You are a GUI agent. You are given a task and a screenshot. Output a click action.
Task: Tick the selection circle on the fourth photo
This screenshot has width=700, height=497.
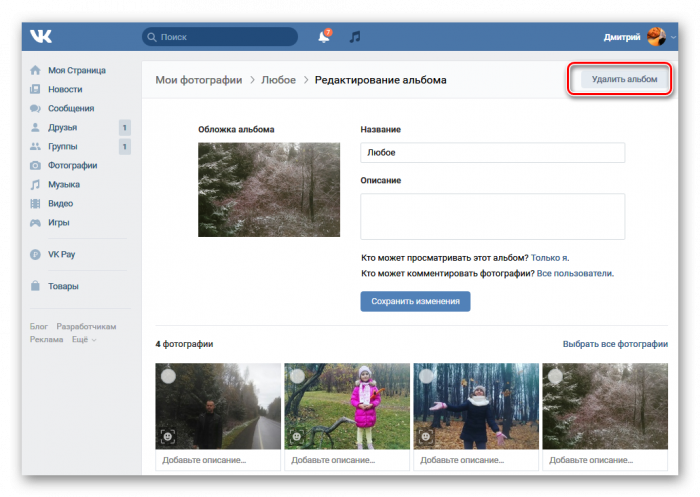555,376
